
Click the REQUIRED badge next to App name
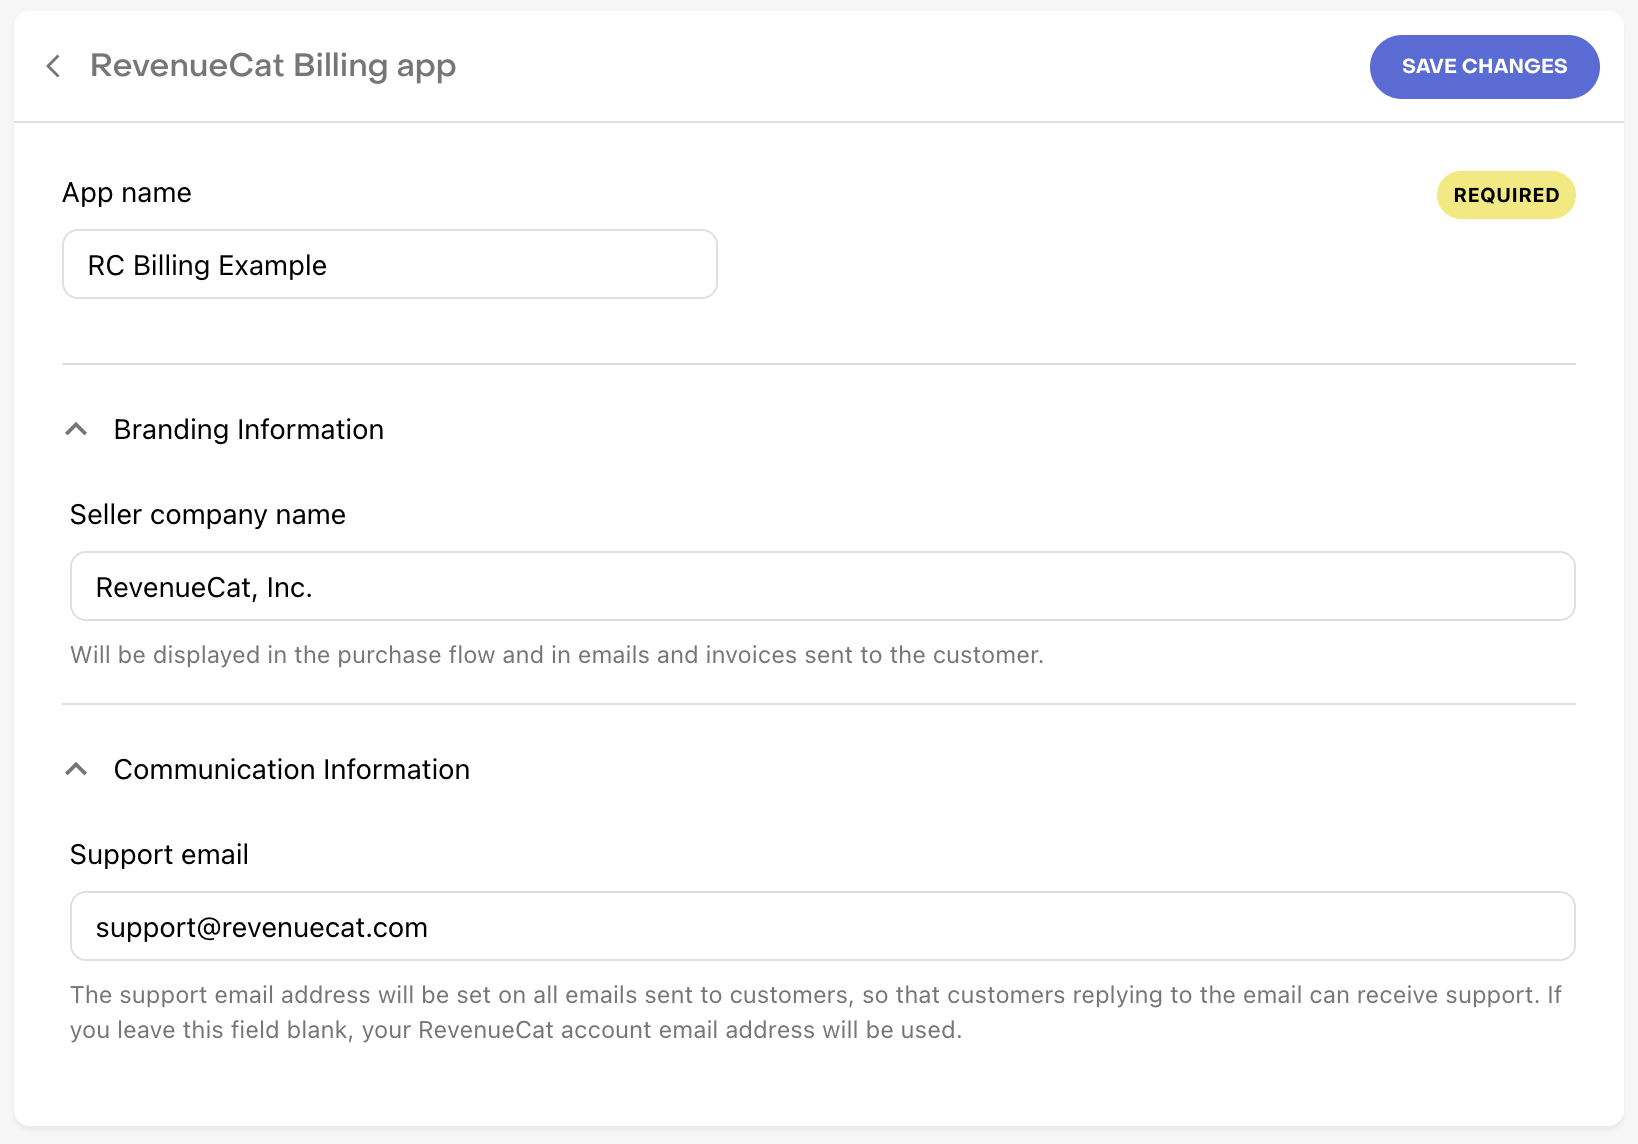[1506, 195]
